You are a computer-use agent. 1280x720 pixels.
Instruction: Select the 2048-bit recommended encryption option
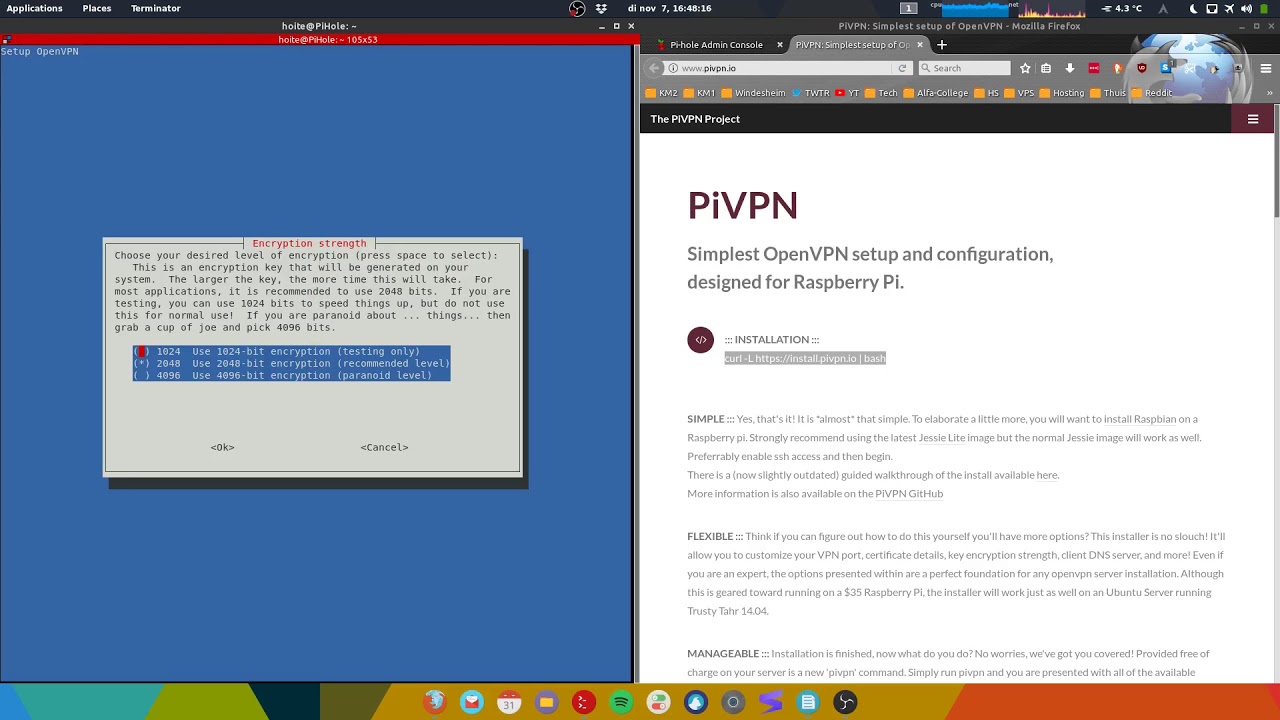click(291, 363)
